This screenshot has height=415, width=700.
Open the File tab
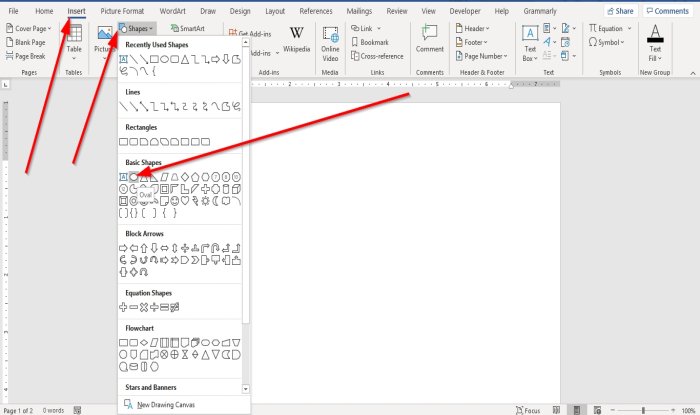13,11
